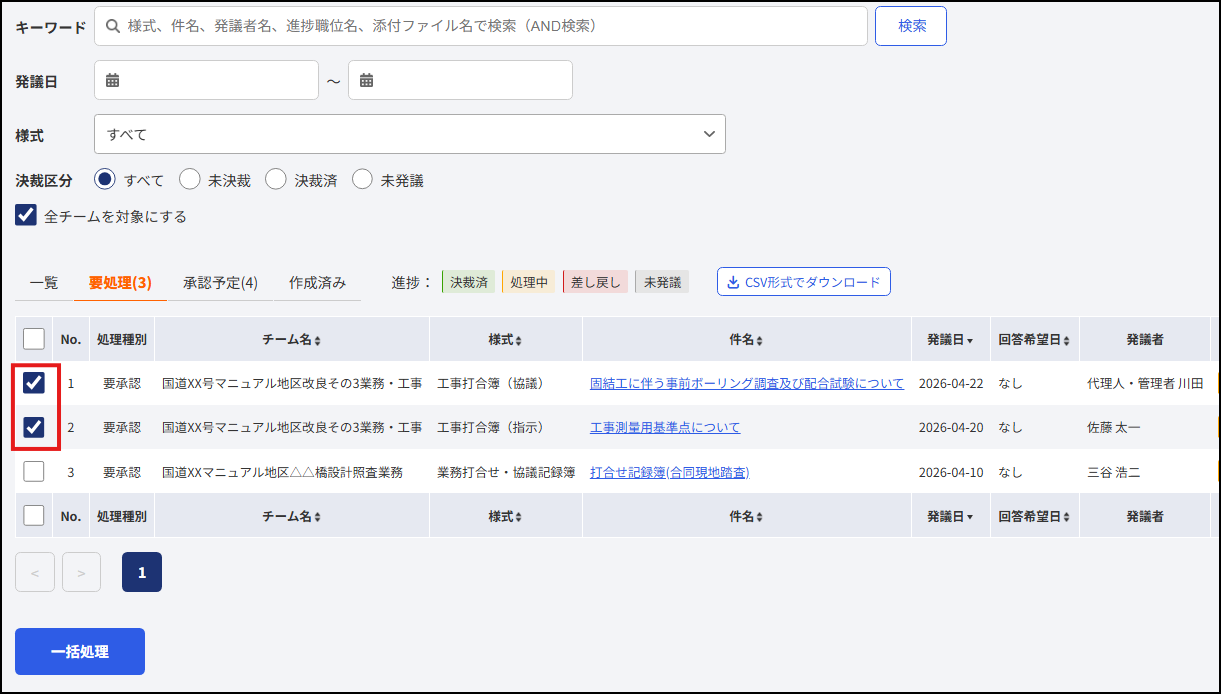
Task: Click the 処理中 progress legend swatch
Action: pyautogui.click(x=528, y=282)
